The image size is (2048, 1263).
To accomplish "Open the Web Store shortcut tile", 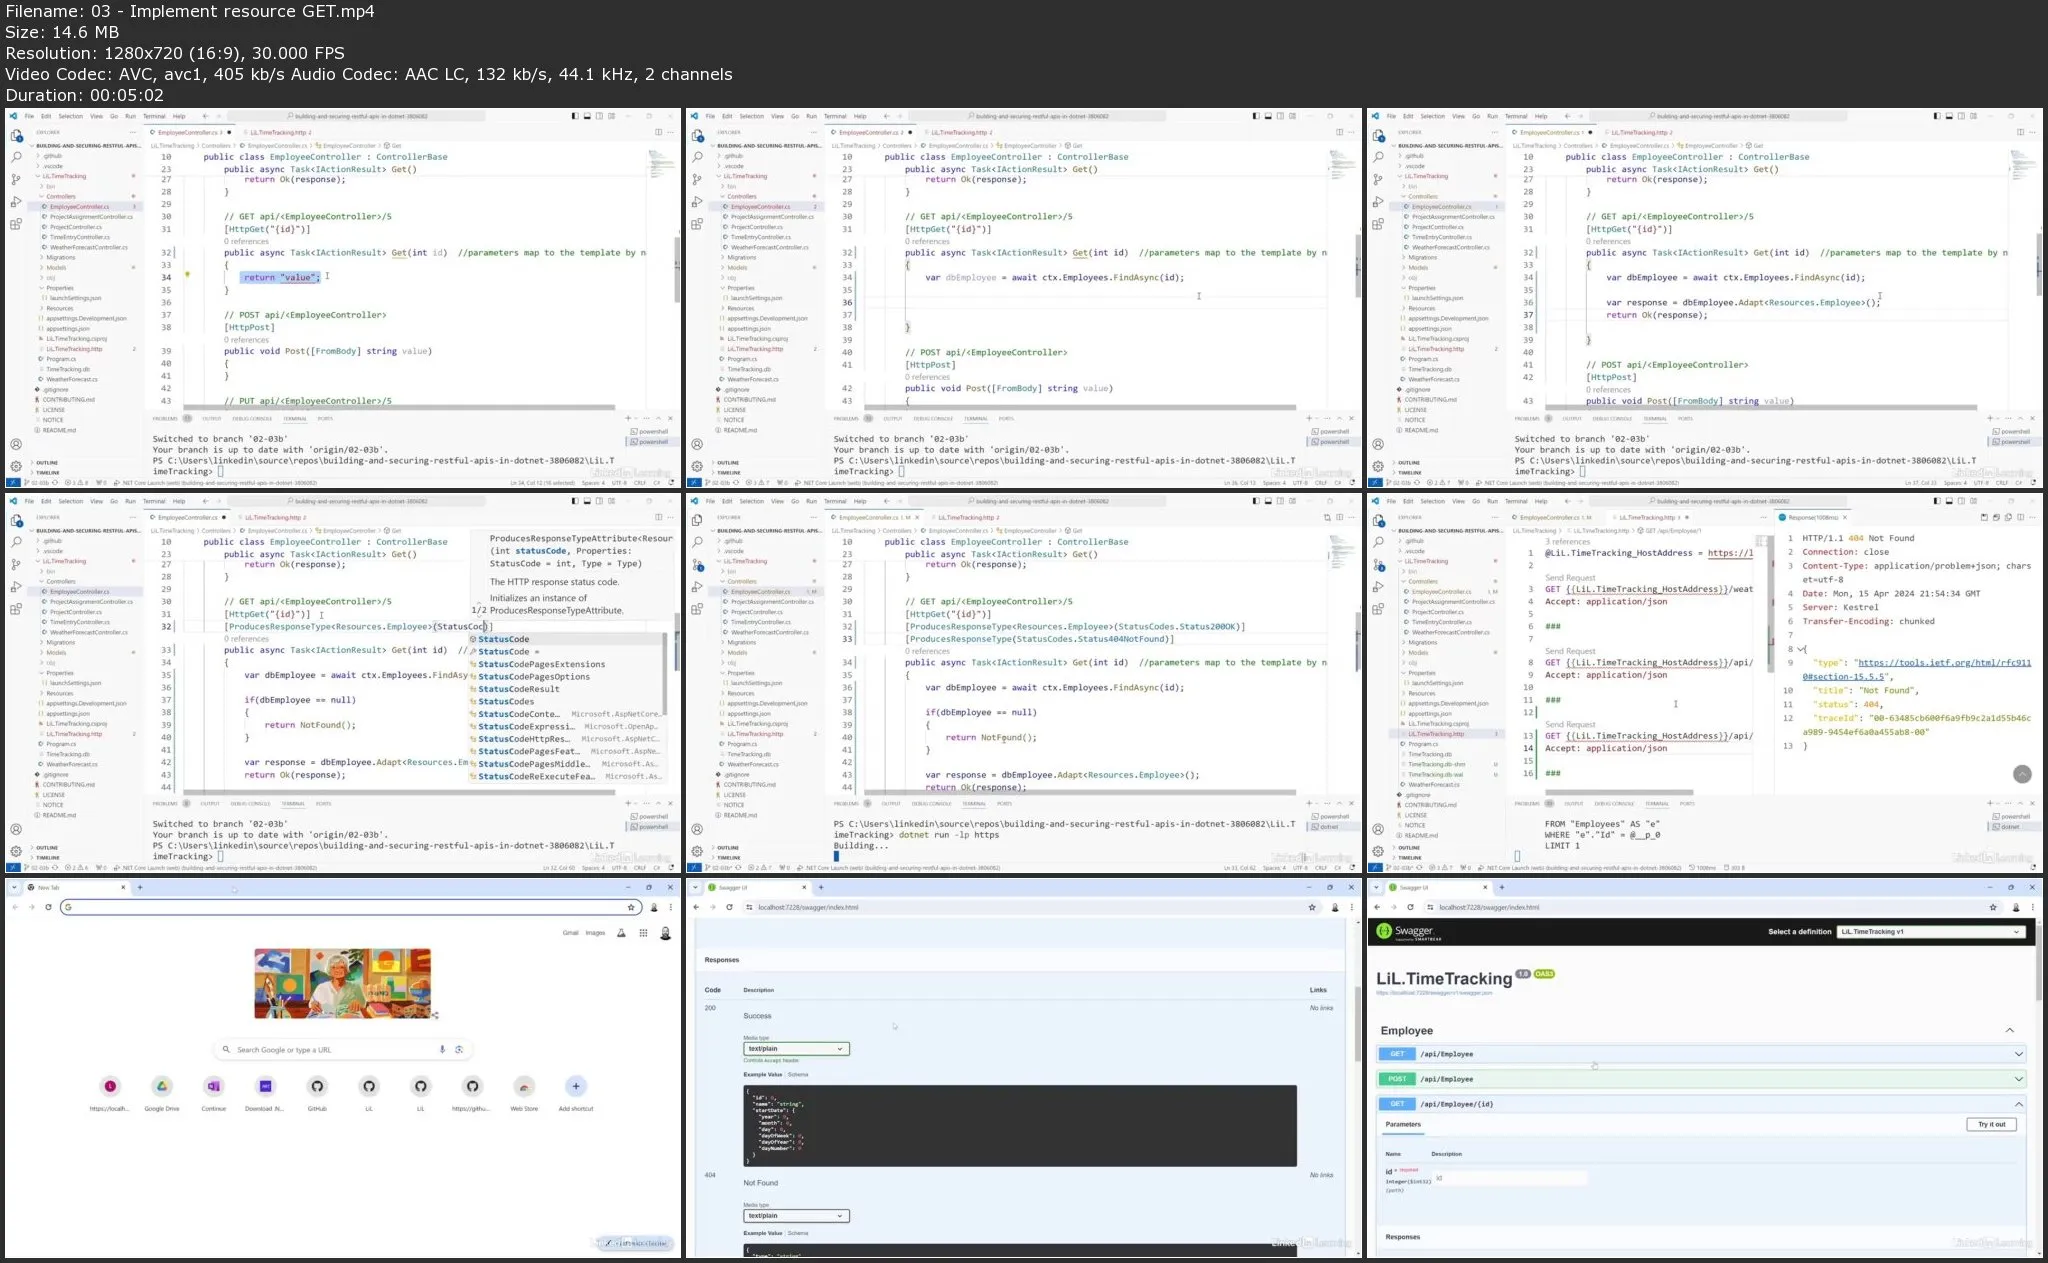I will click(x=524, y=1087).
